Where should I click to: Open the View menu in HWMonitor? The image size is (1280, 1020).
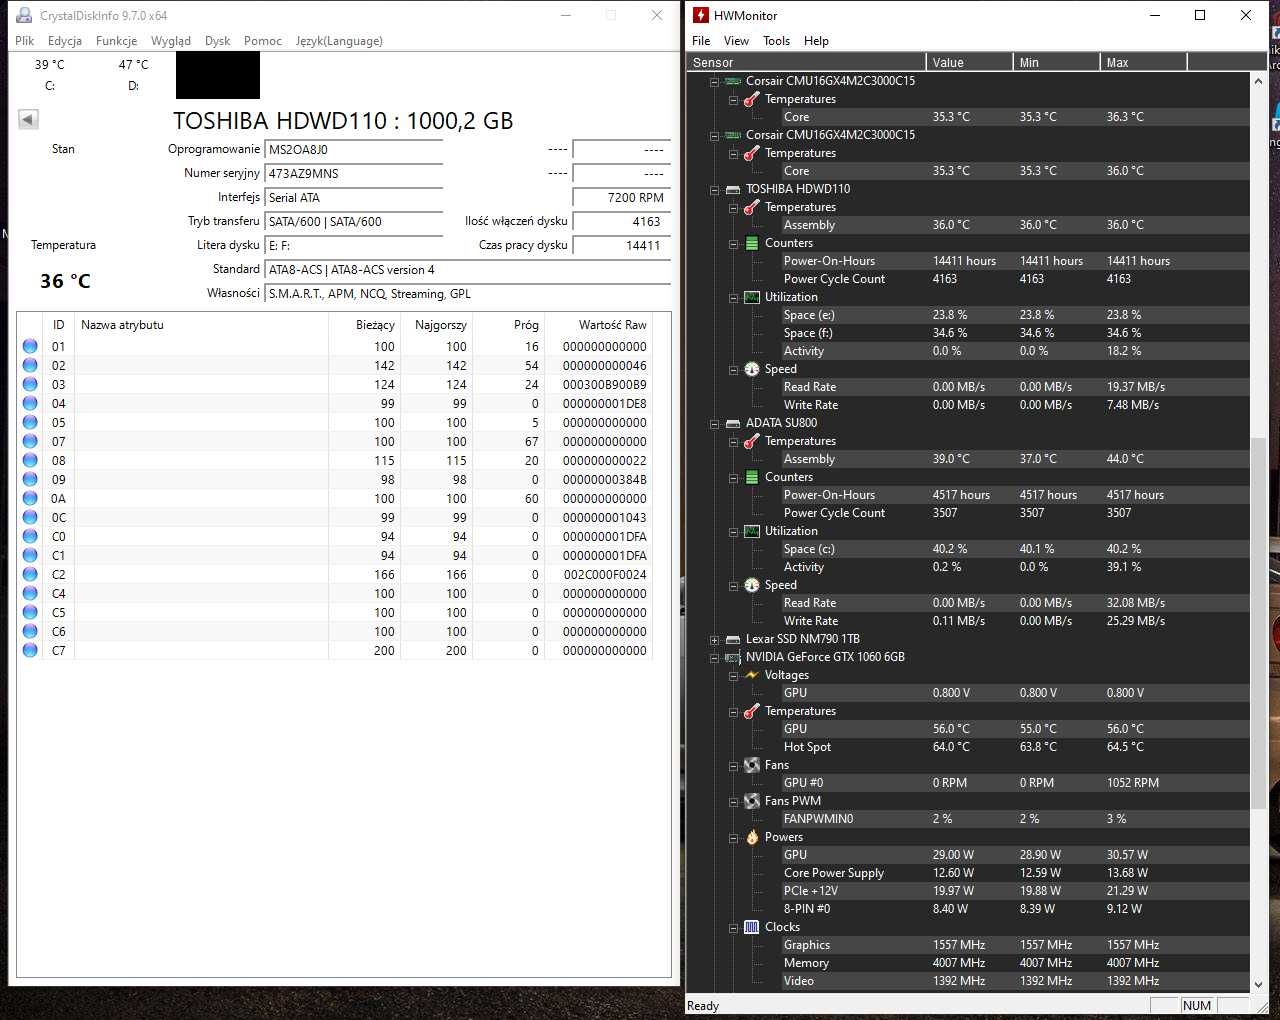coord(736,41)
